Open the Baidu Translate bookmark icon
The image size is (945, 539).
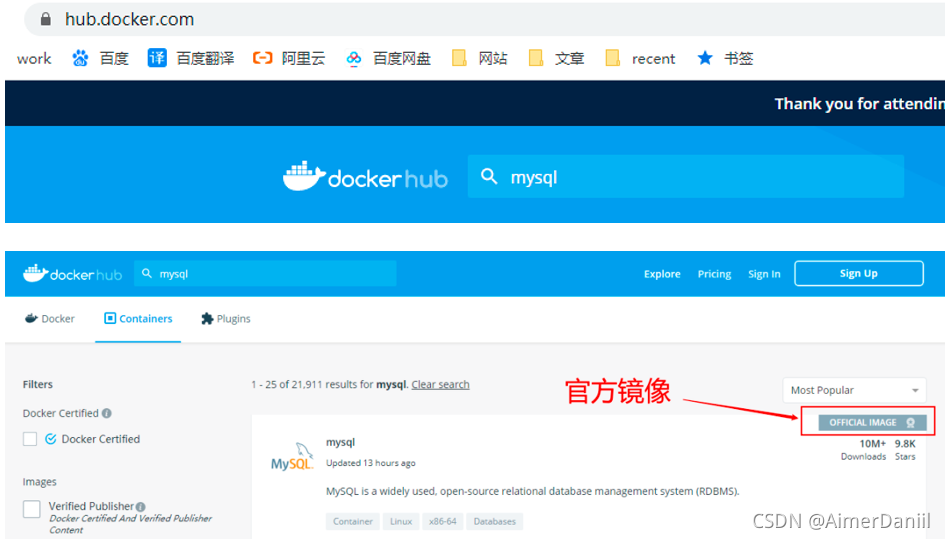pos(157,58)
